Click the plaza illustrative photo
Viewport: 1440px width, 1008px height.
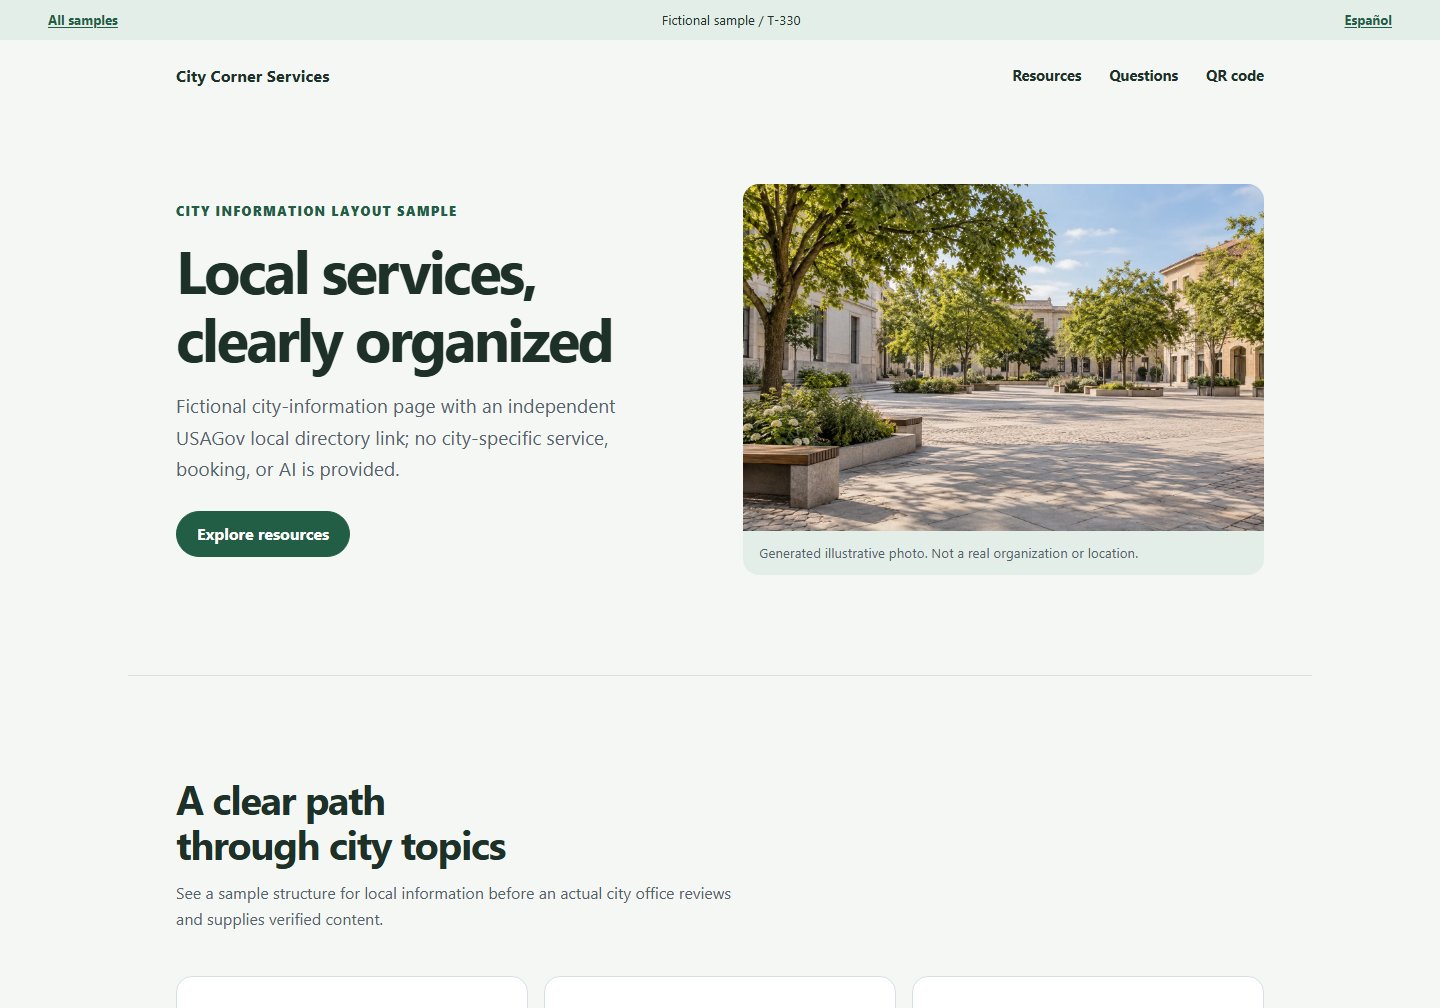click(x=1003, y=357)
